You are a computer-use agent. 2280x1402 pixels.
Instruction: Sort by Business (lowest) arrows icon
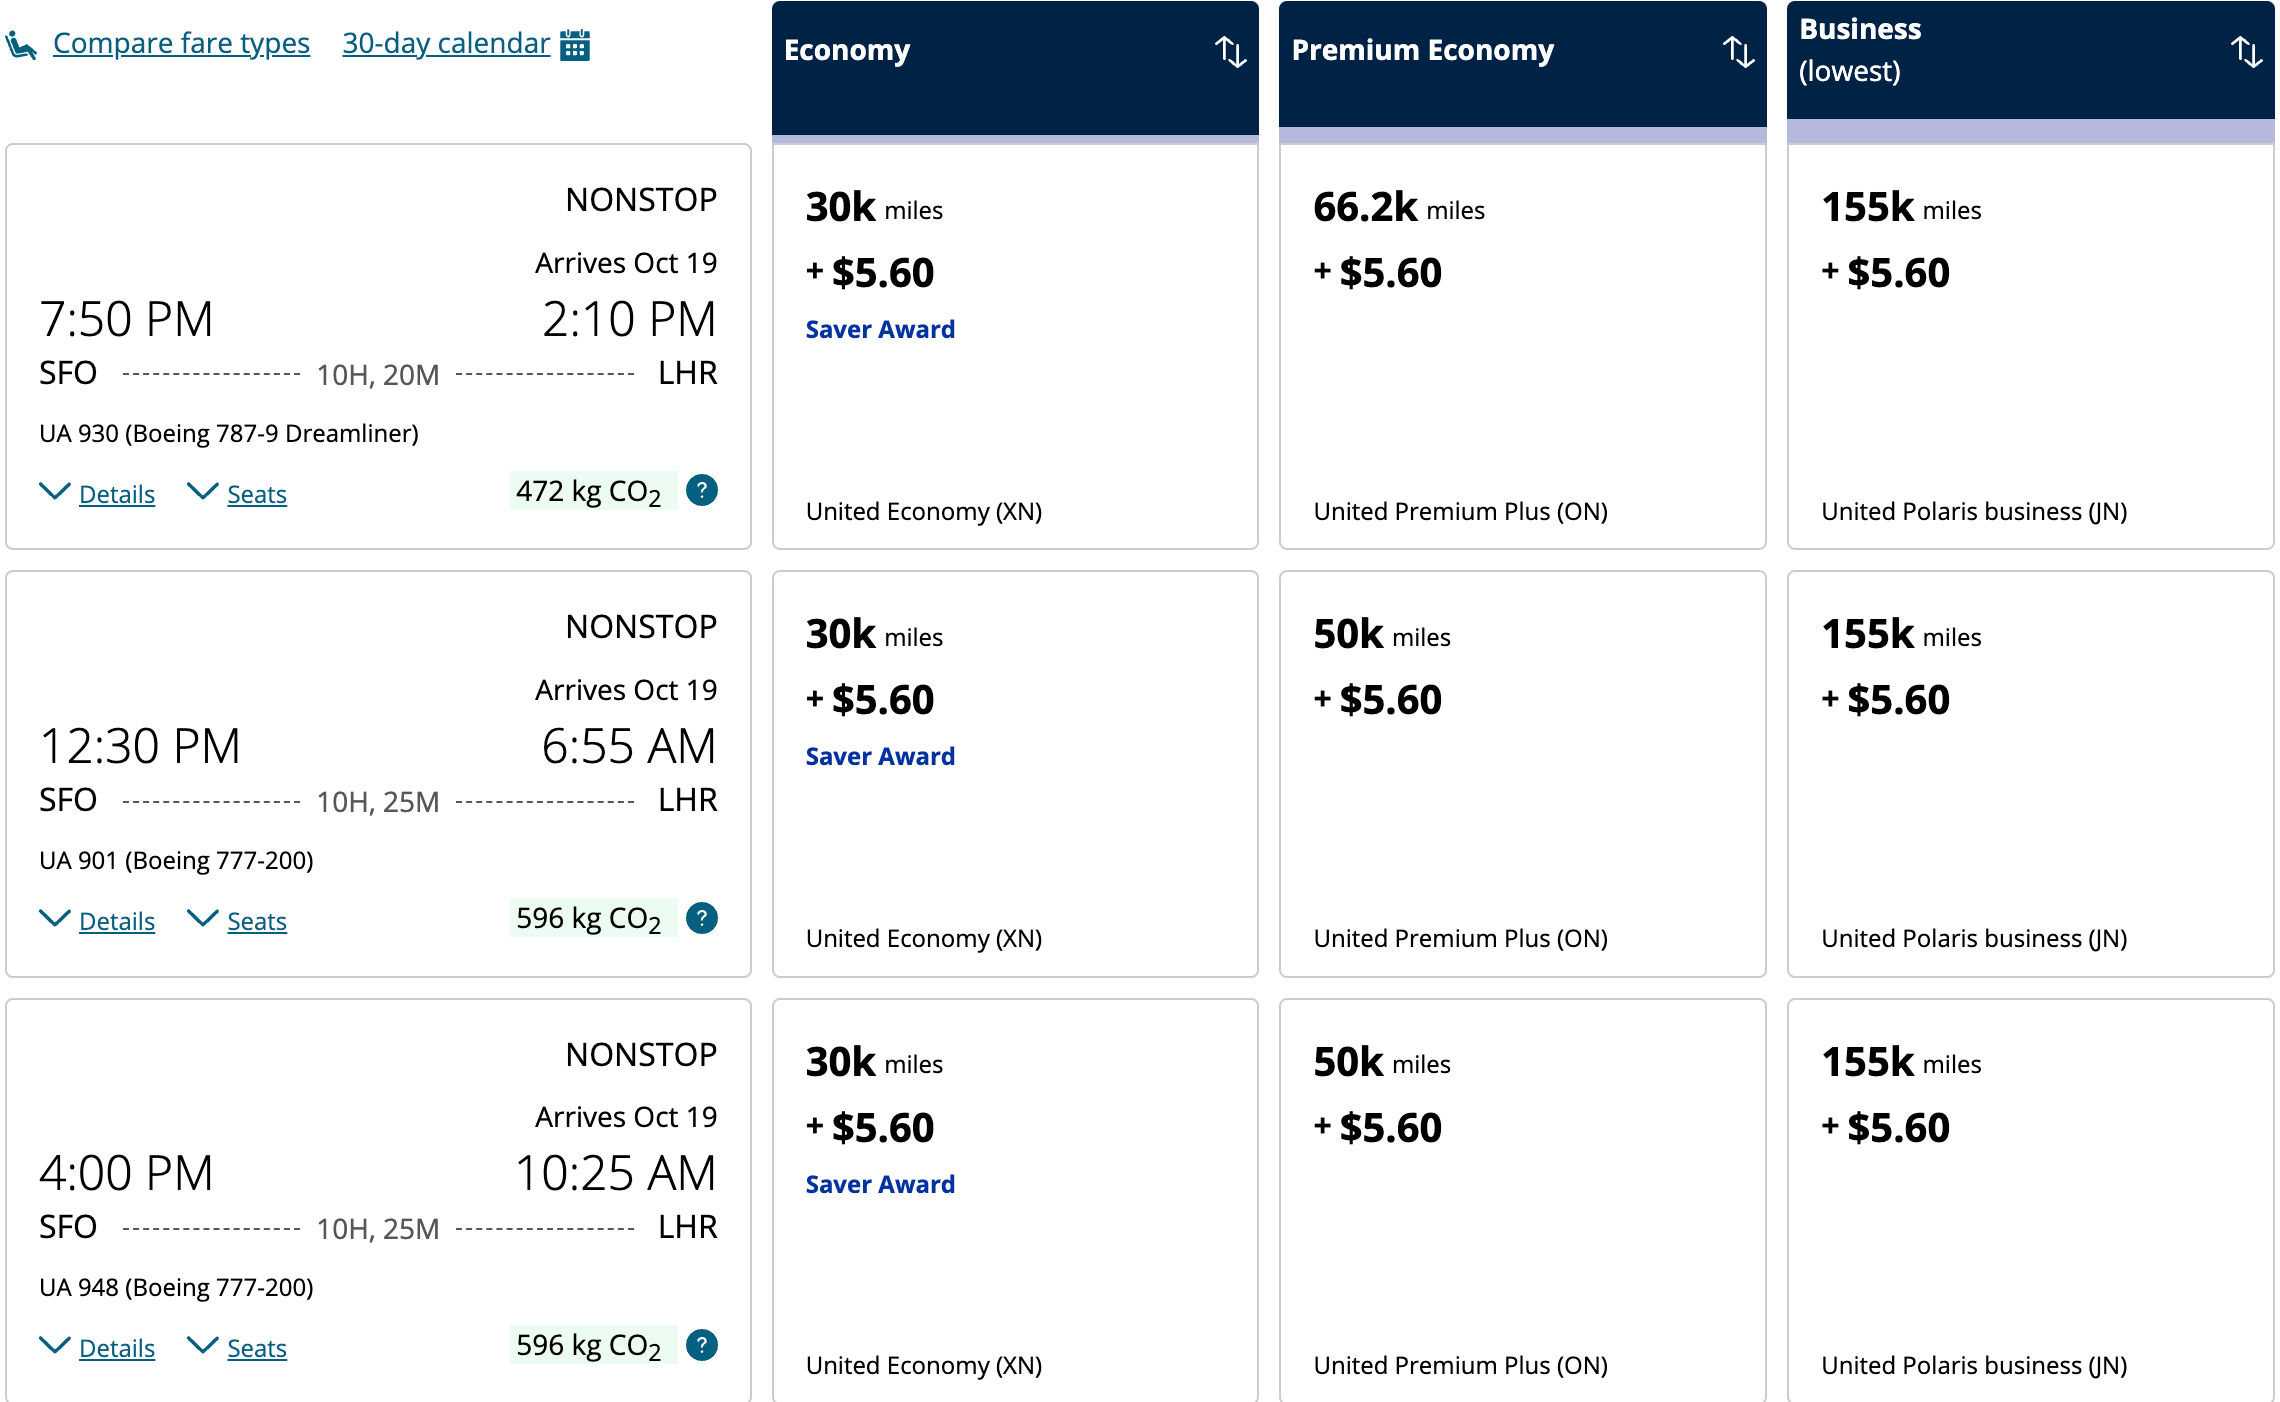point(2246,52)
